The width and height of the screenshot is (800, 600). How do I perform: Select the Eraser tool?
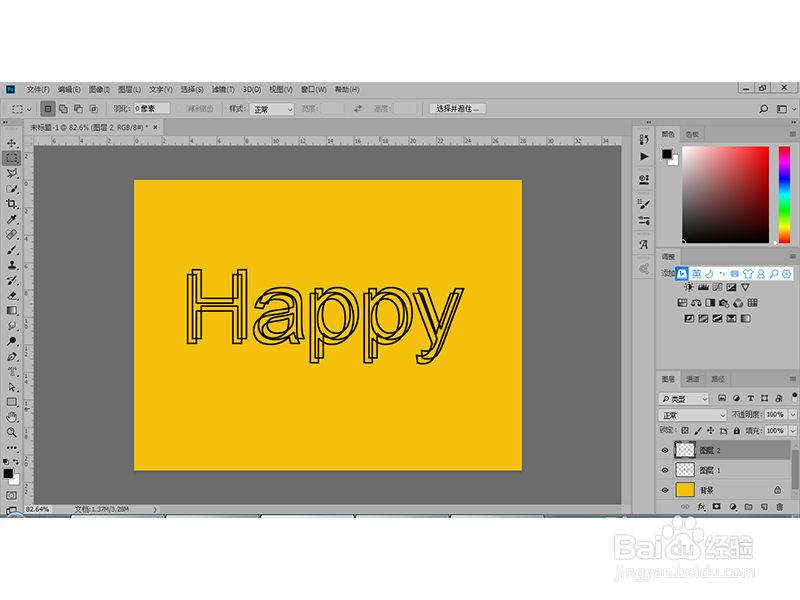[x=11, y=295]
